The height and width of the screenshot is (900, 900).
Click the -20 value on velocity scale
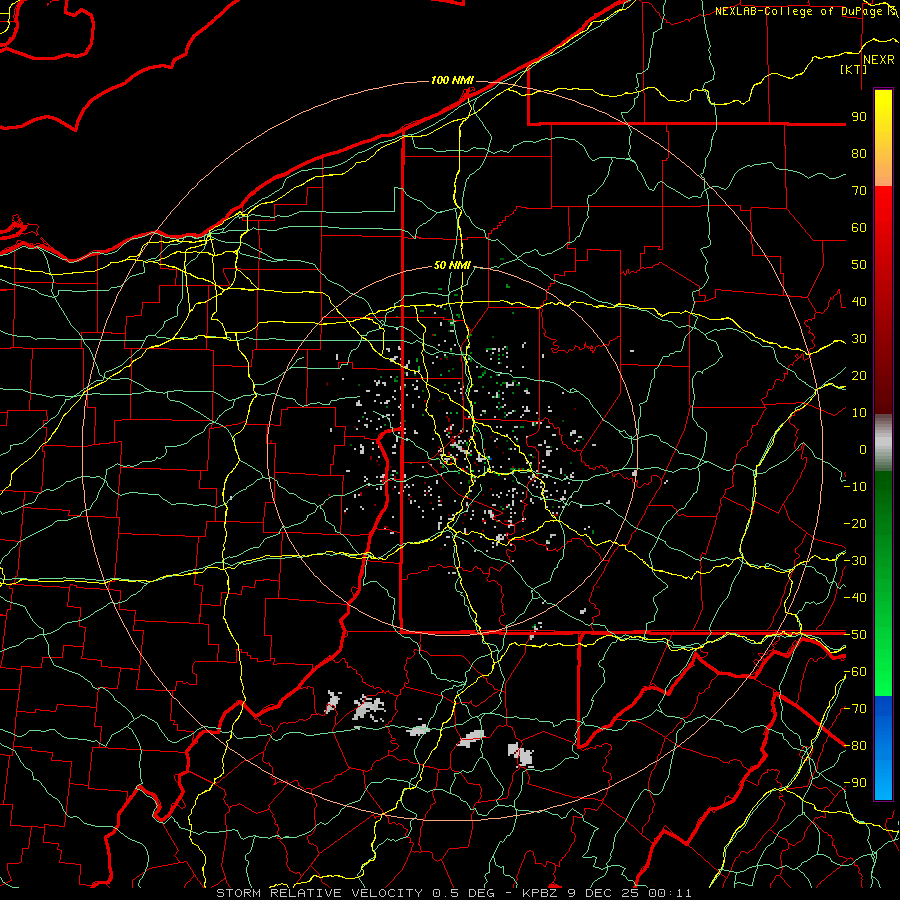pyautogui.click(x=855, y=523)
